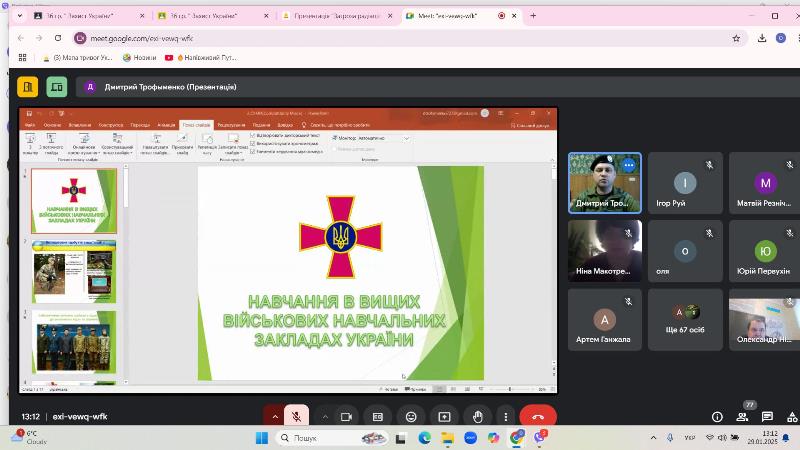The width and height of the screenshot is (800, 450).
Task: Click the PowerPoint zoom slider in shared screen
Action: [x=510, y=389]
